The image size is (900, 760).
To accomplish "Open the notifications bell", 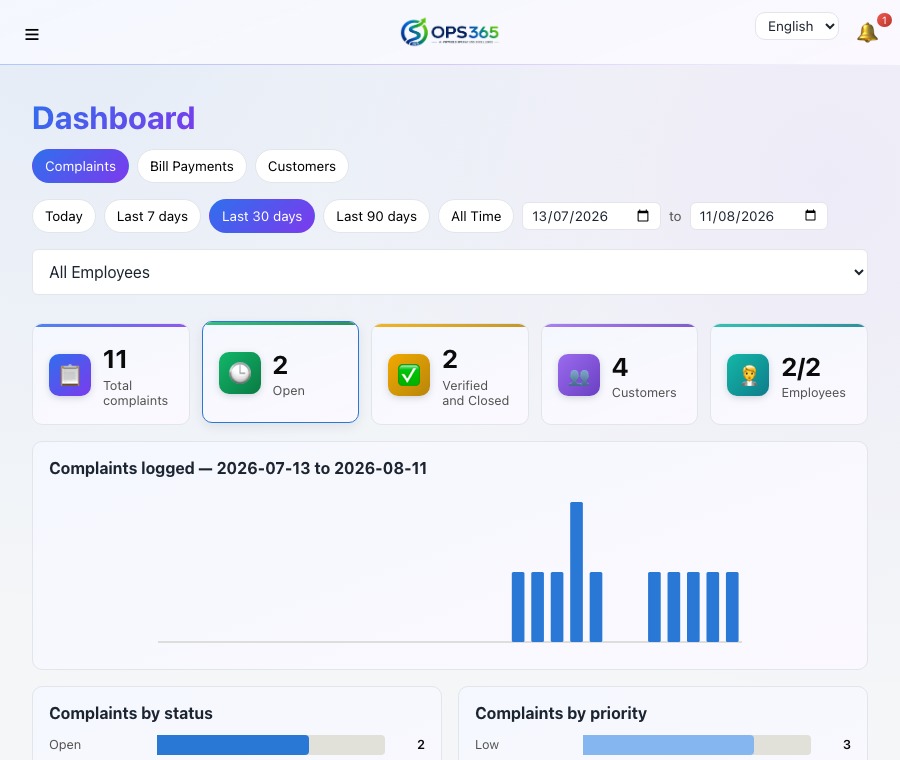I will click(867, 33).
